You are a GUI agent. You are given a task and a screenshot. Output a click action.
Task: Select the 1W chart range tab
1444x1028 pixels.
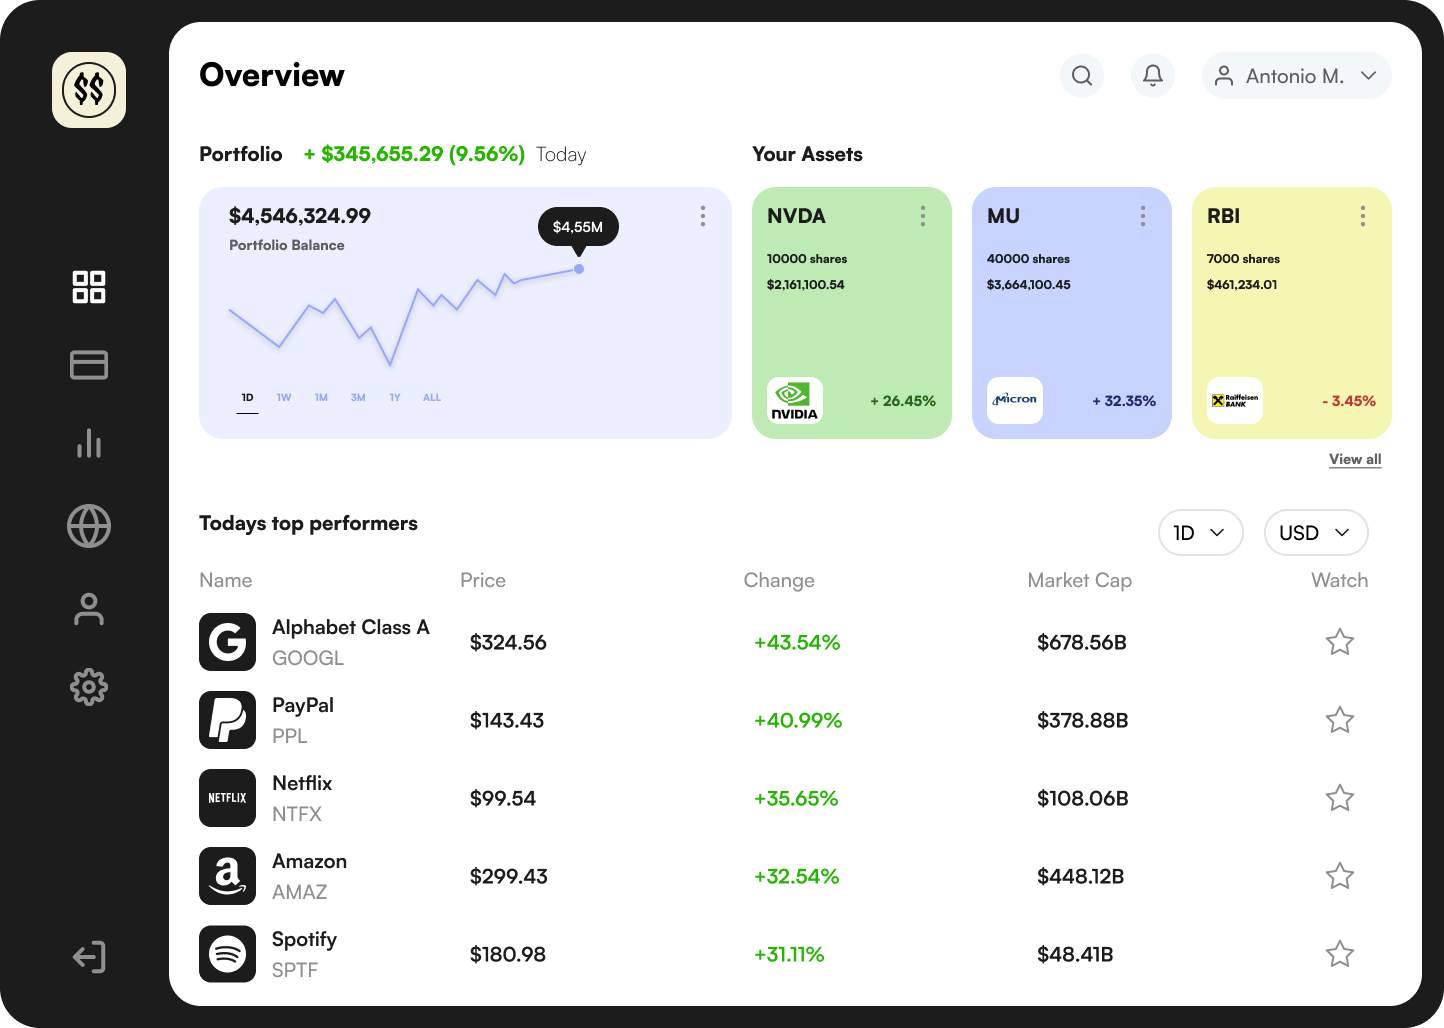[x=284, y=398]
